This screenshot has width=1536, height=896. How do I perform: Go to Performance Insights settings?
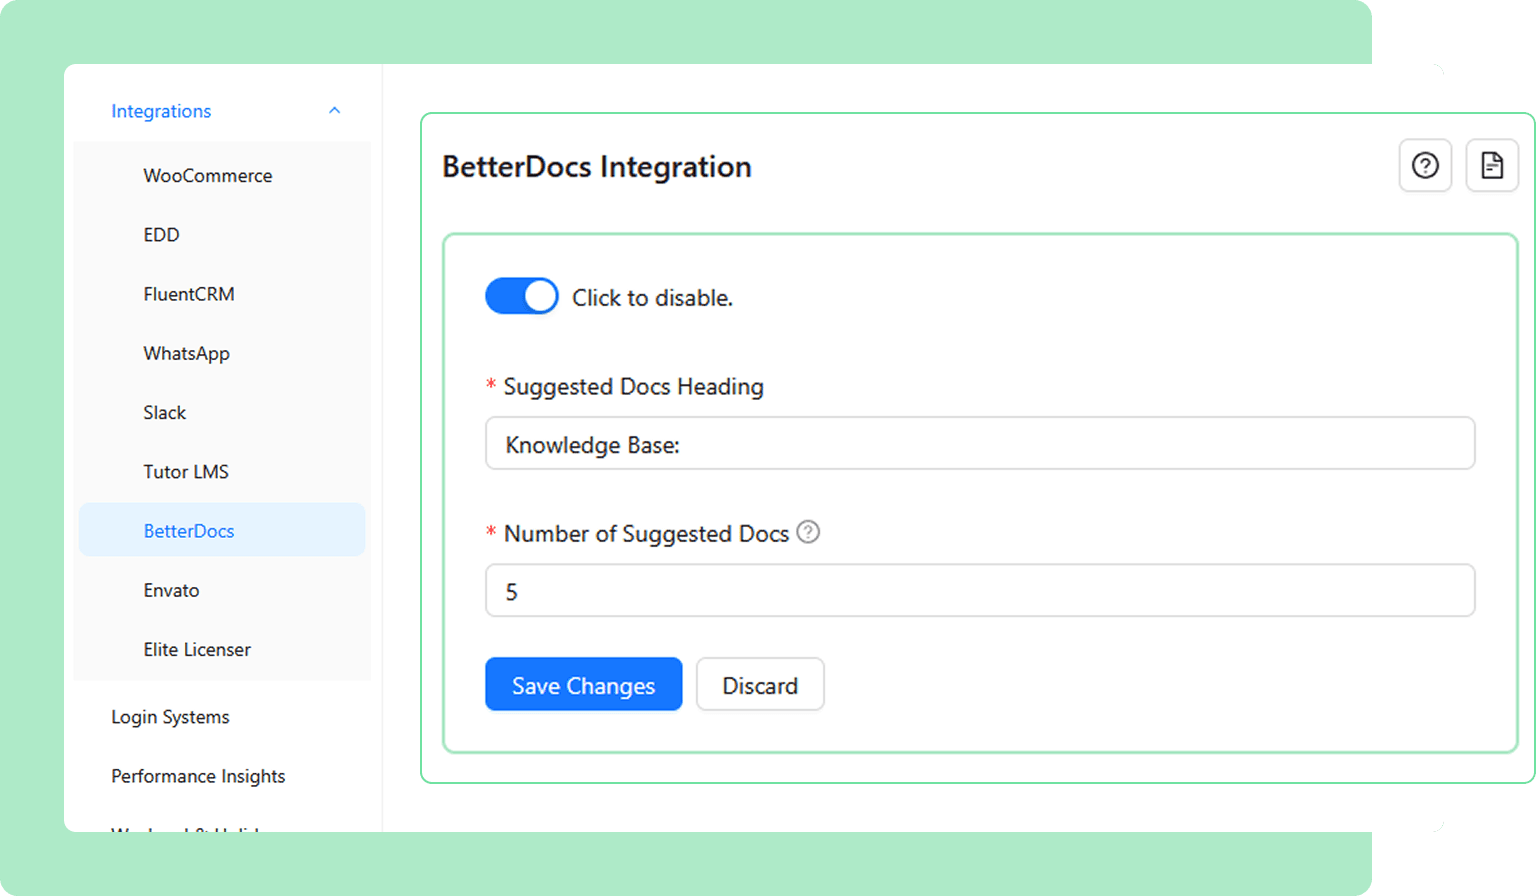pos(198,776)
